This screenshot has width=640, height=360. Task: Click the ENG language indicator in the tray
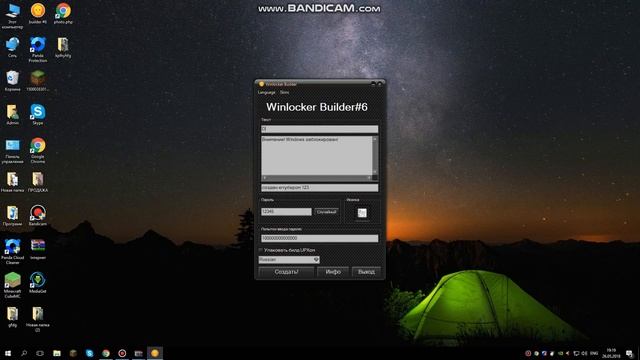[594, 353]
